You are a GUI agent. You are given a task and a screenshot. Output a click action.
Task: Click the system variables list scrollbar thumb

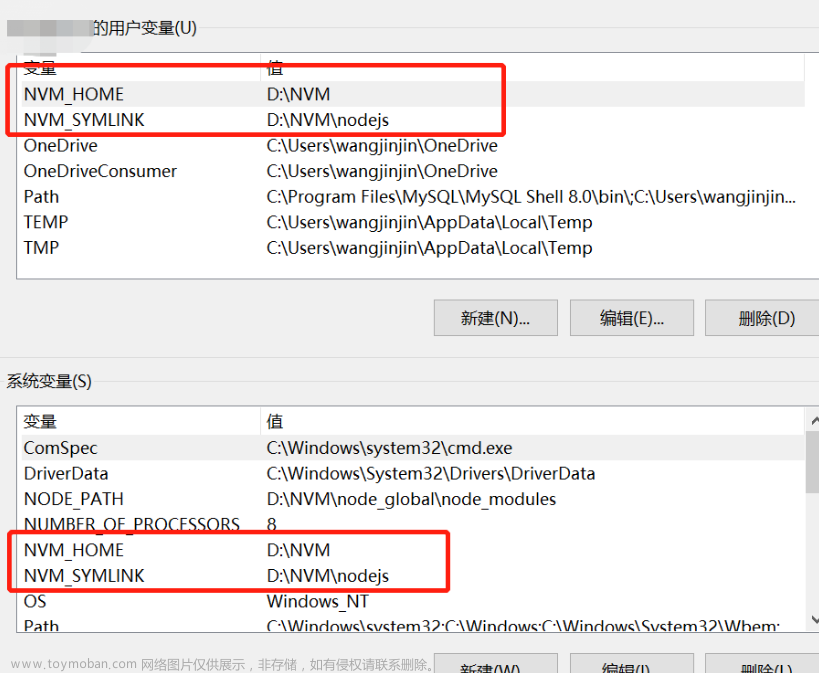click(x=813, y=462)
